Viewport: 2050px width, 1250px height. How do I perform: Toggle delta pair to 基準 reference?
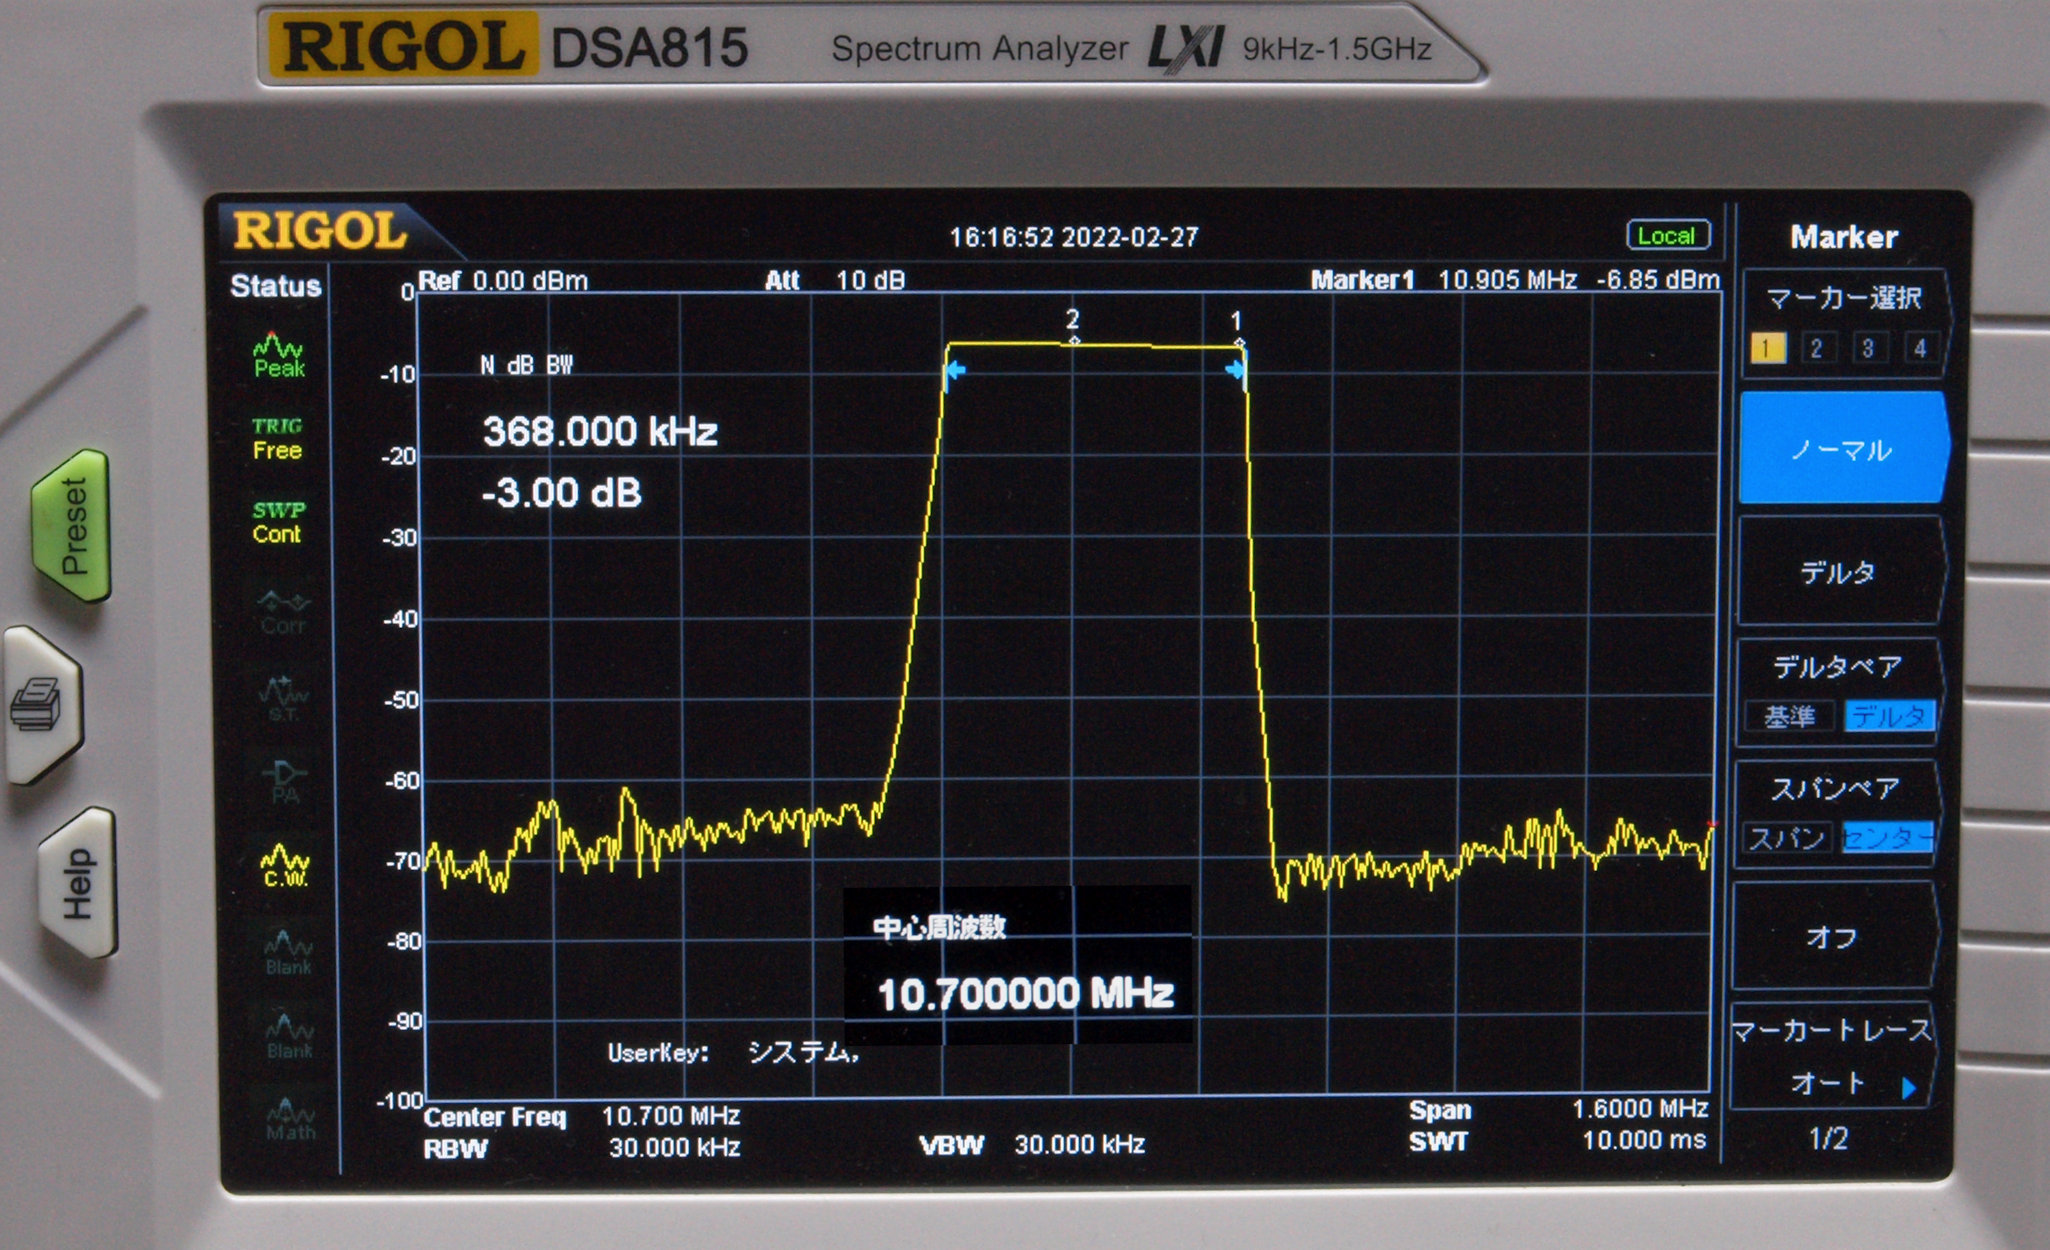point(1789,716)
